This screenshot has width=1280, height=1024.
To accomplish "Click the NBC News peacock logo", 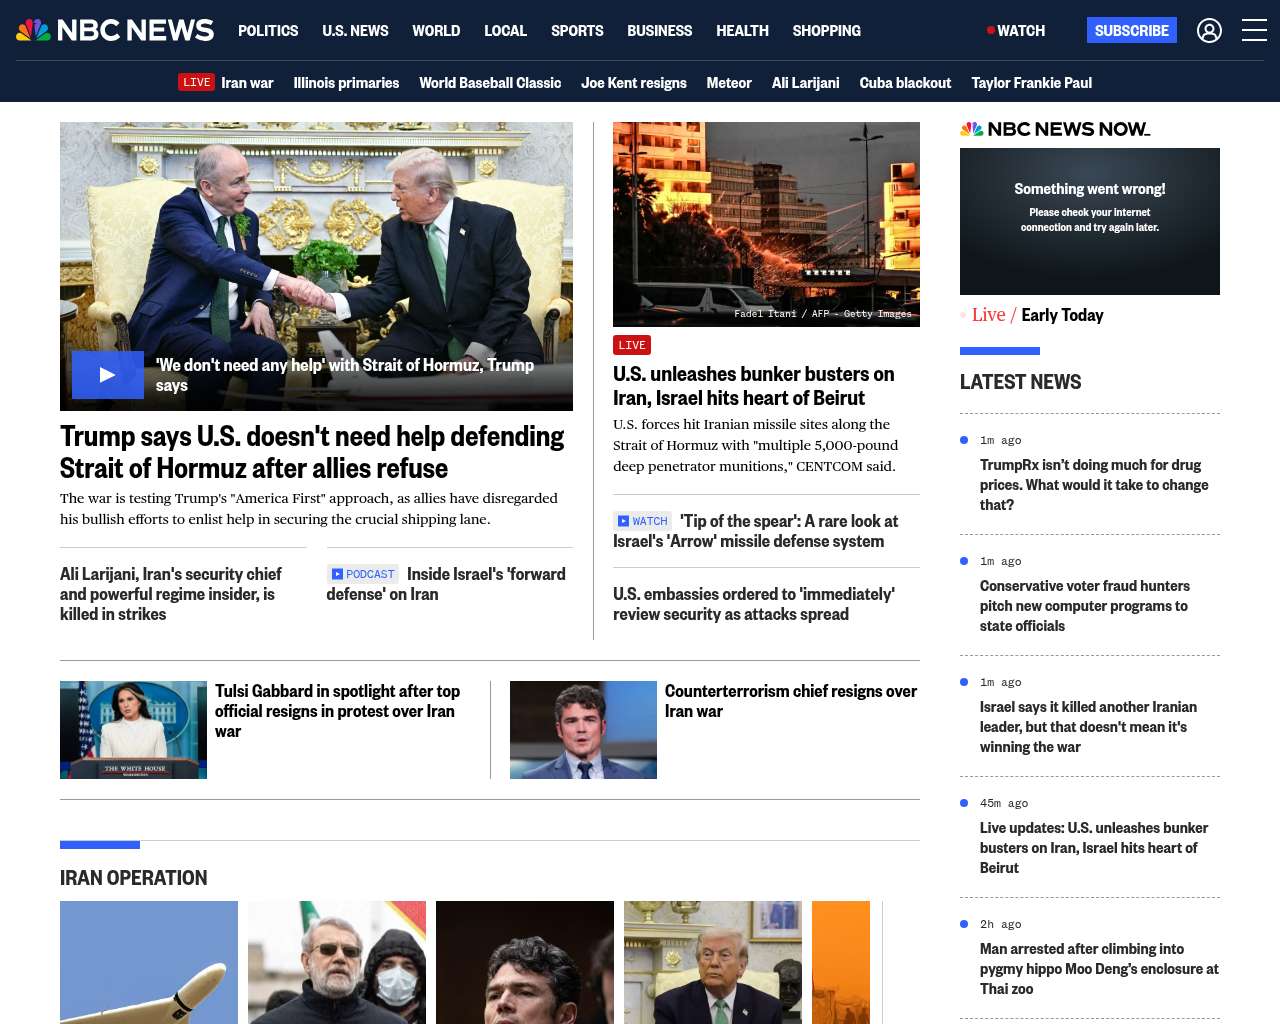I will (x=115, y=30).
